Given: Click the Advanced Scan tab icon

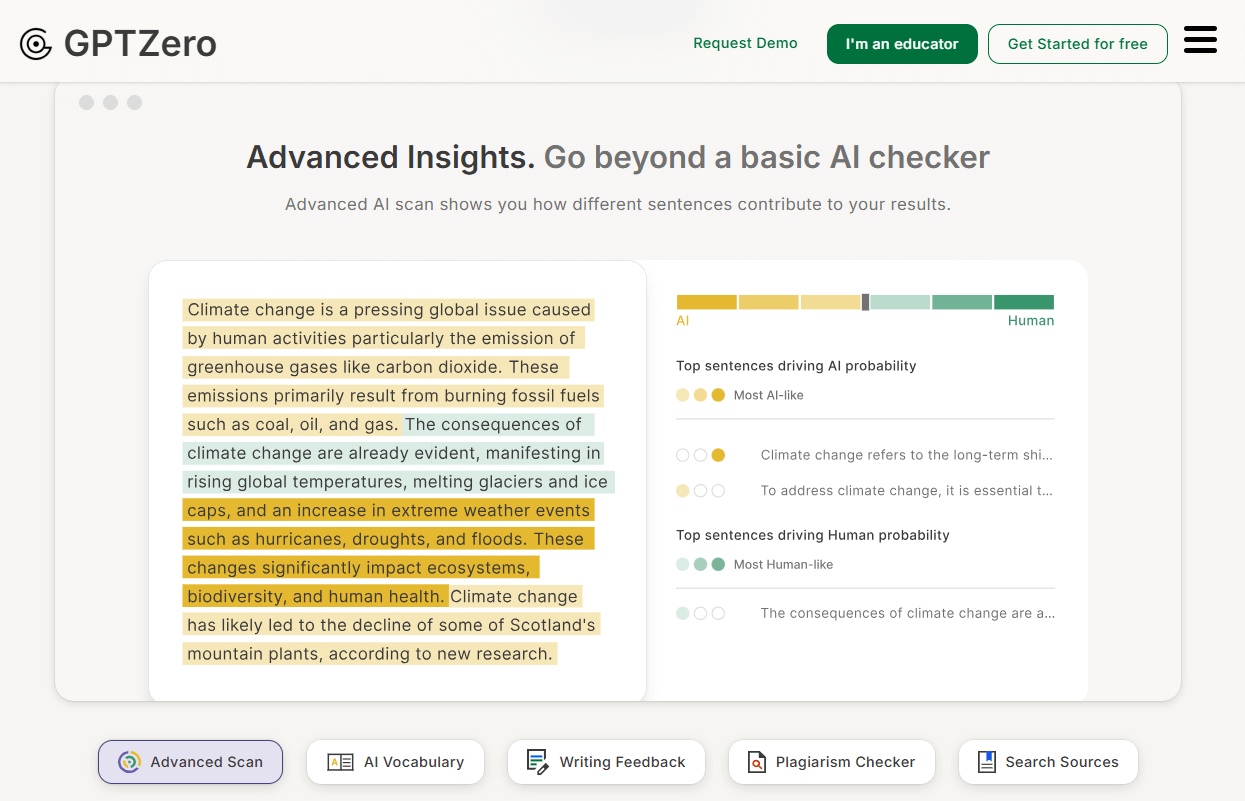Looking at the screenshot, I should [x=129, y=762].
